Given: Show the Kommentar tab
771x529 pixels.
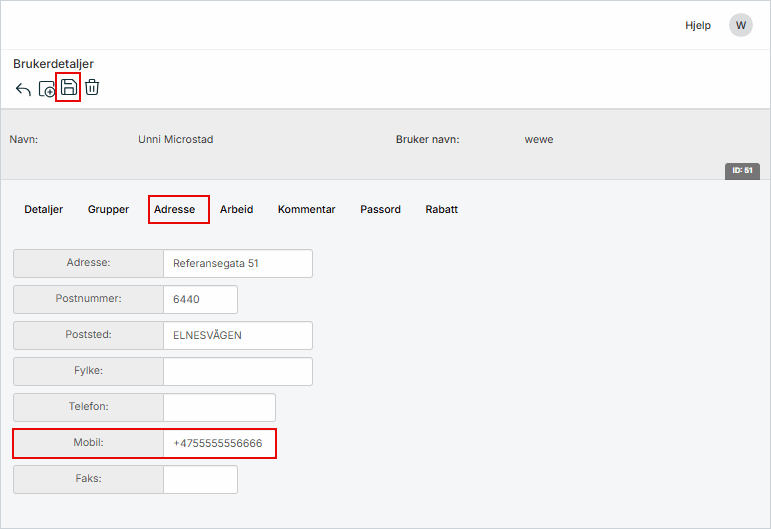Looking at the screenshot, I should pyautogui.click(x=306, y=210).
